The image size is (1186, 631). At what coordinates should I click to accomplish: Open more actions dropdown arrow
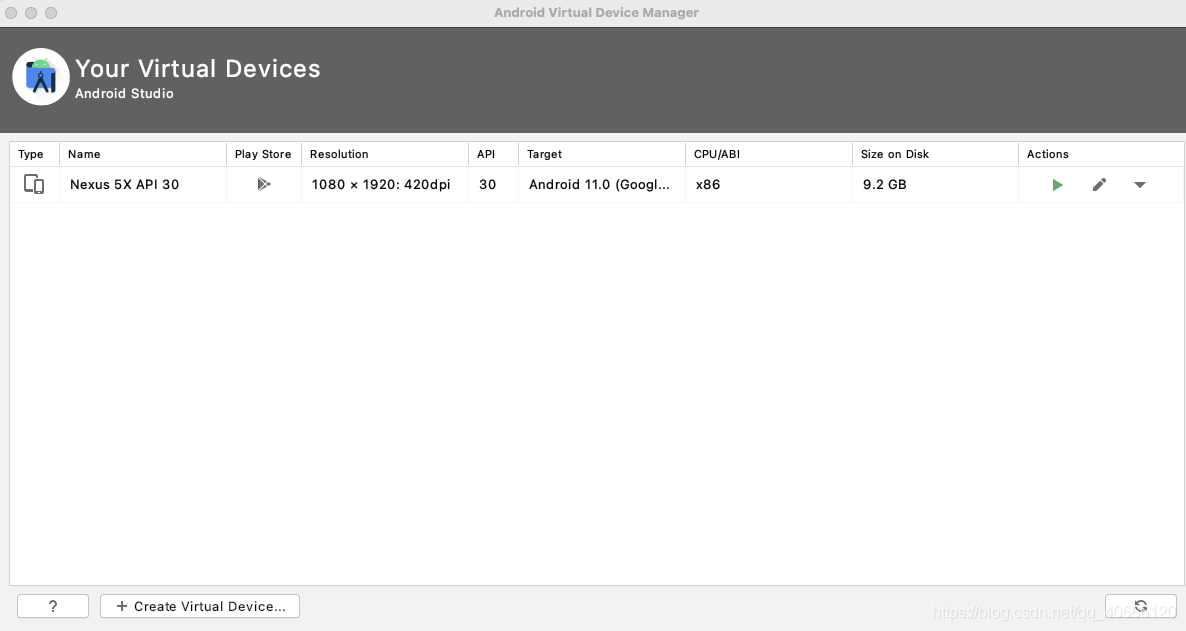[1140, 185]
